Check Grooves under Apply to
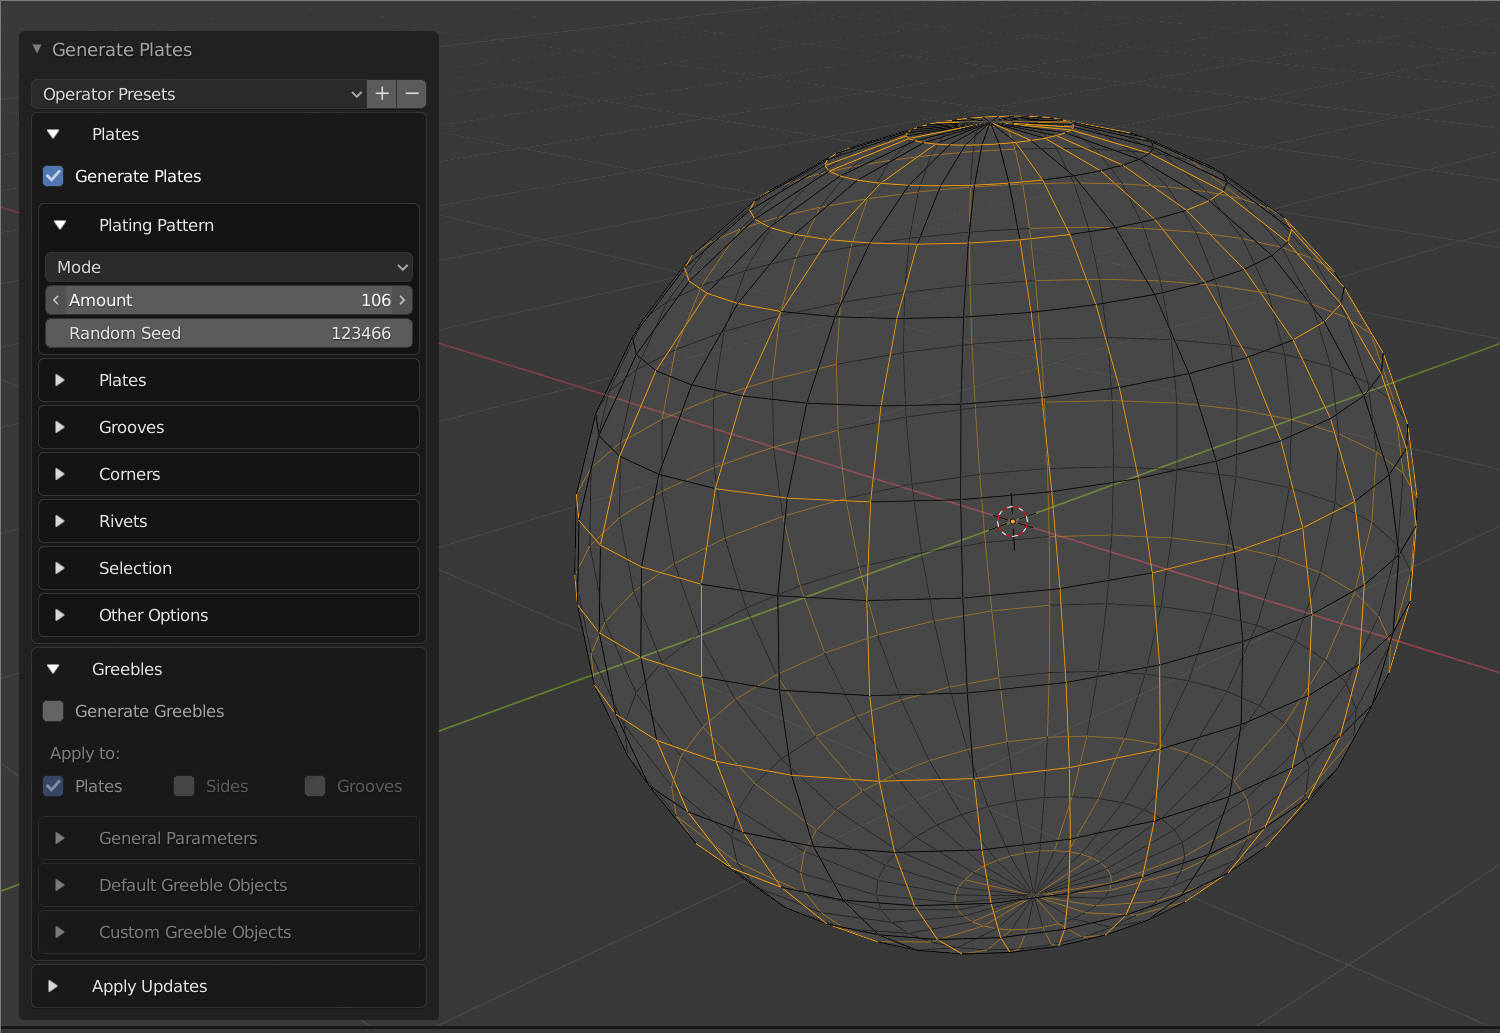The width and height of the screenshot is (1500, 1033). point(315,786)
